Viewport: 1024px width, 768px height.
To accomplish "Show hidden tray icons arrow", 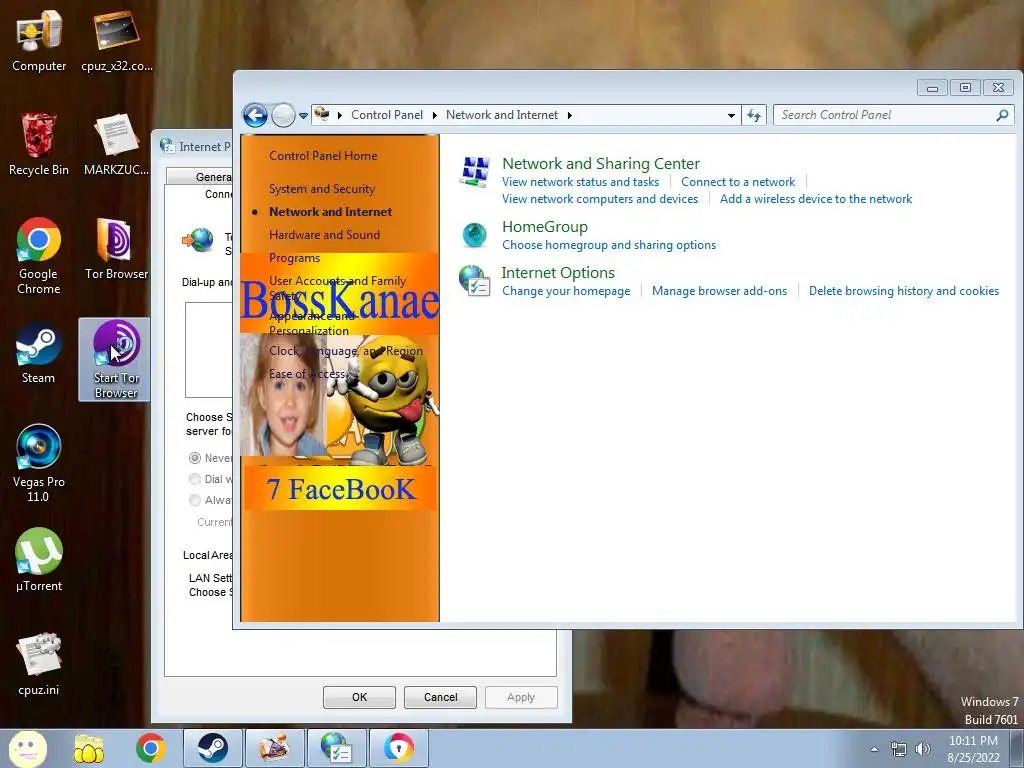I will click(x=874, y=750).
